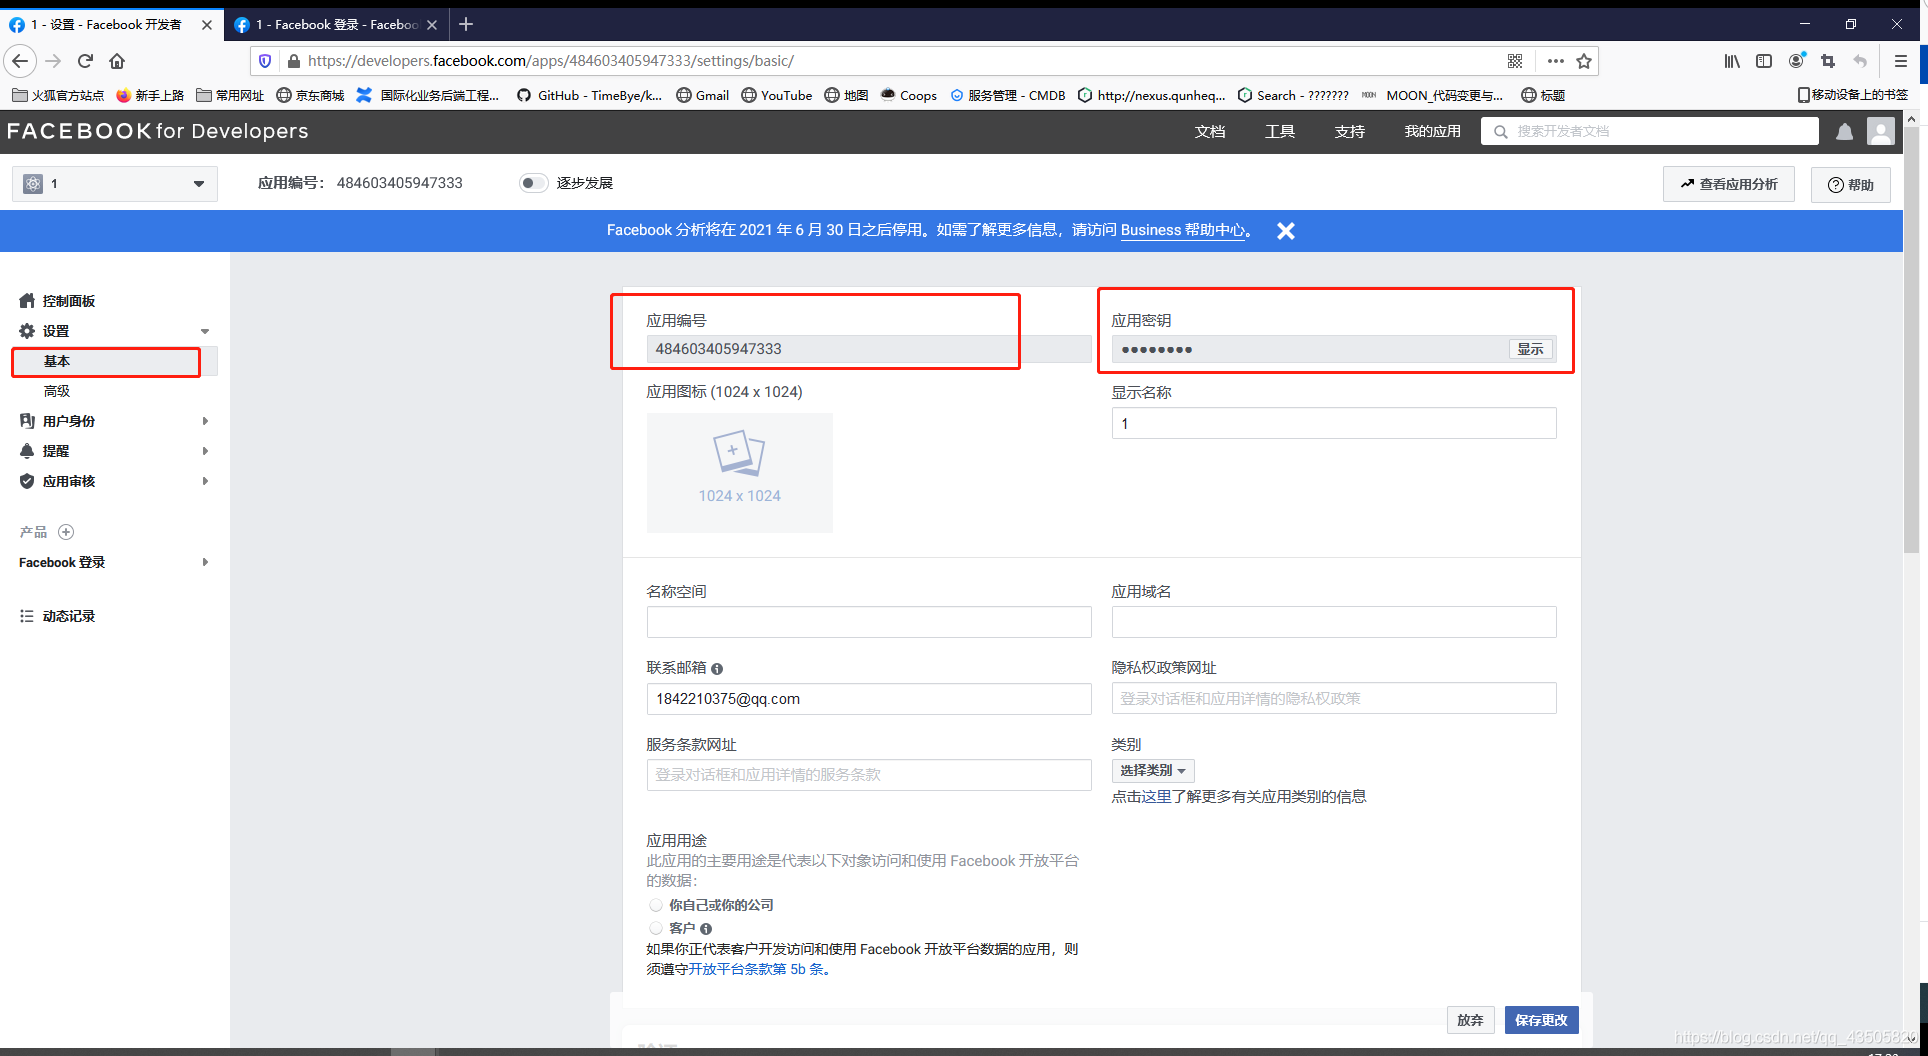This screenshot has width=1928, height=1056.
Task: Open GitHub bookmark in bookmarks bar
Action: 589,95
